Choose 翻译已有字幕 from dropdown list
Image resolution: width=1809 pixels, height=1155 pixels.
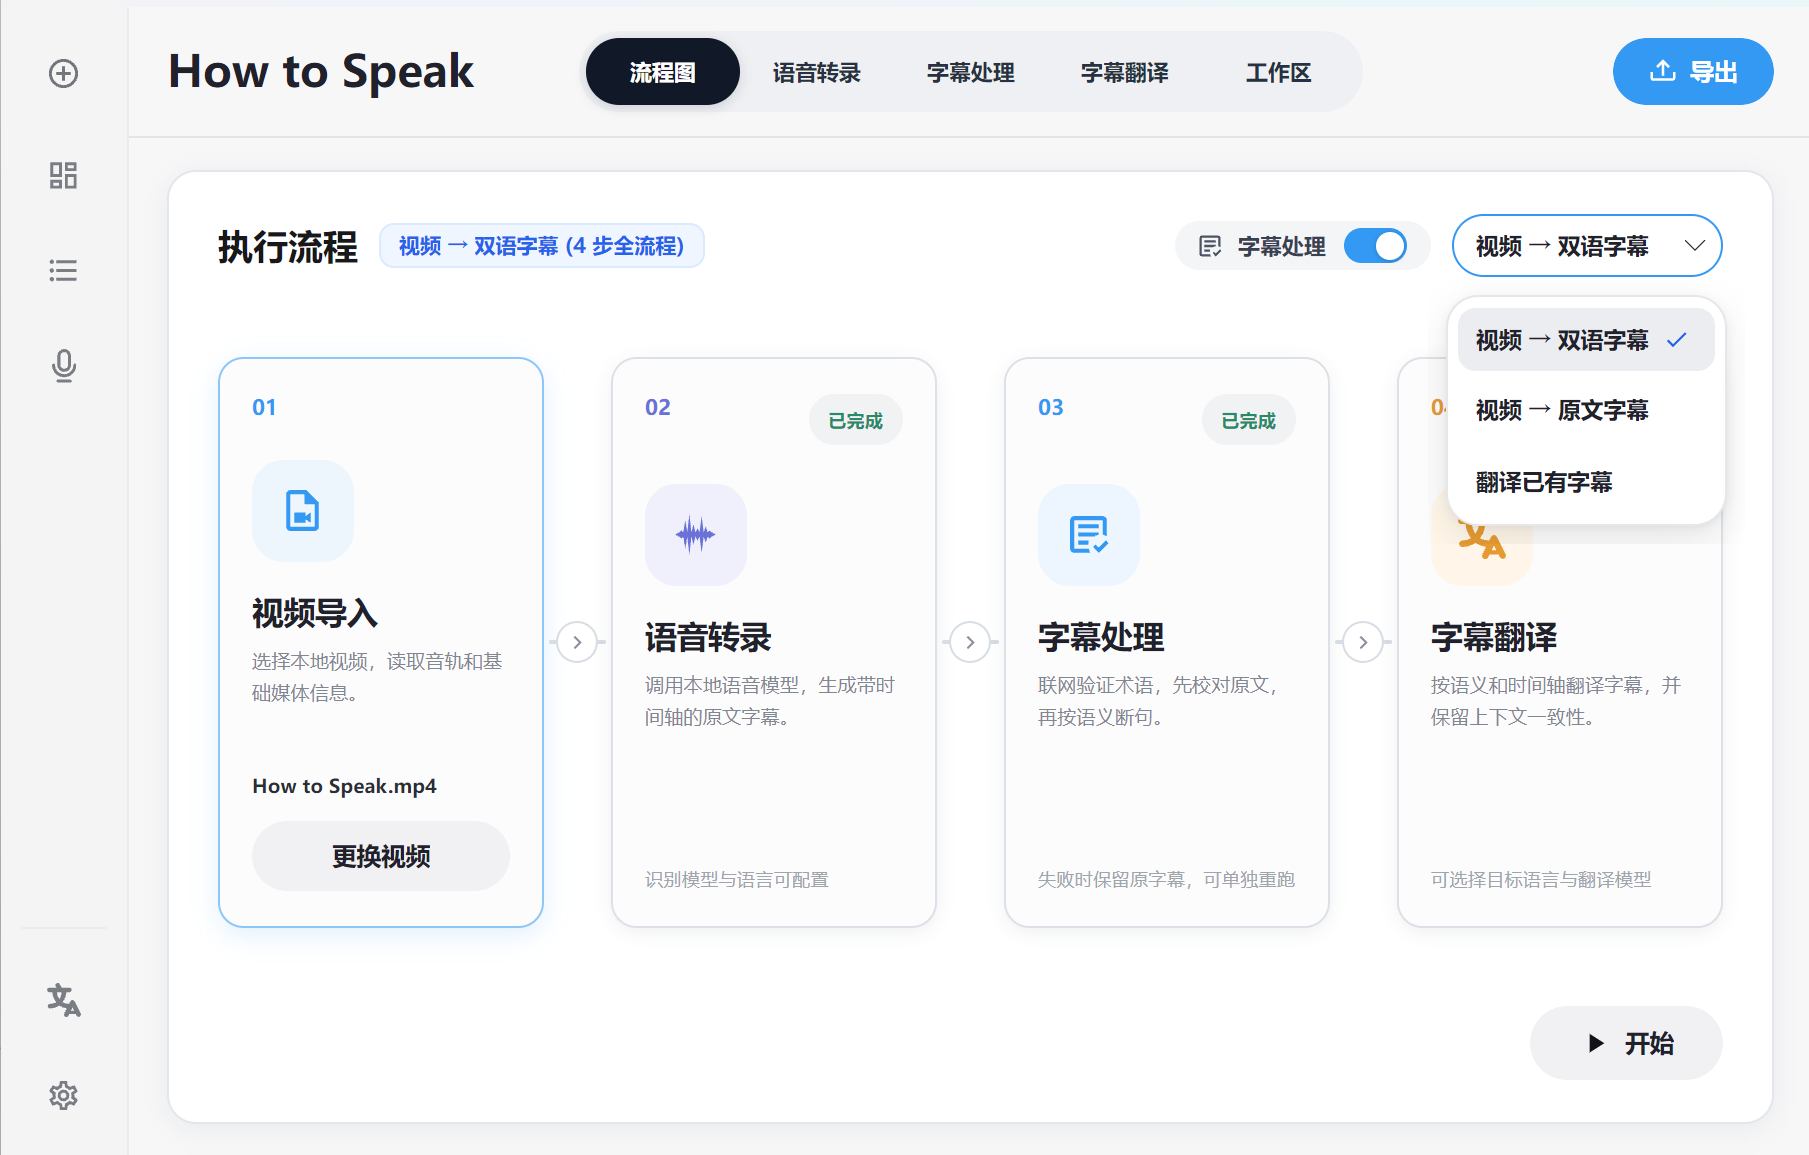1586,482
